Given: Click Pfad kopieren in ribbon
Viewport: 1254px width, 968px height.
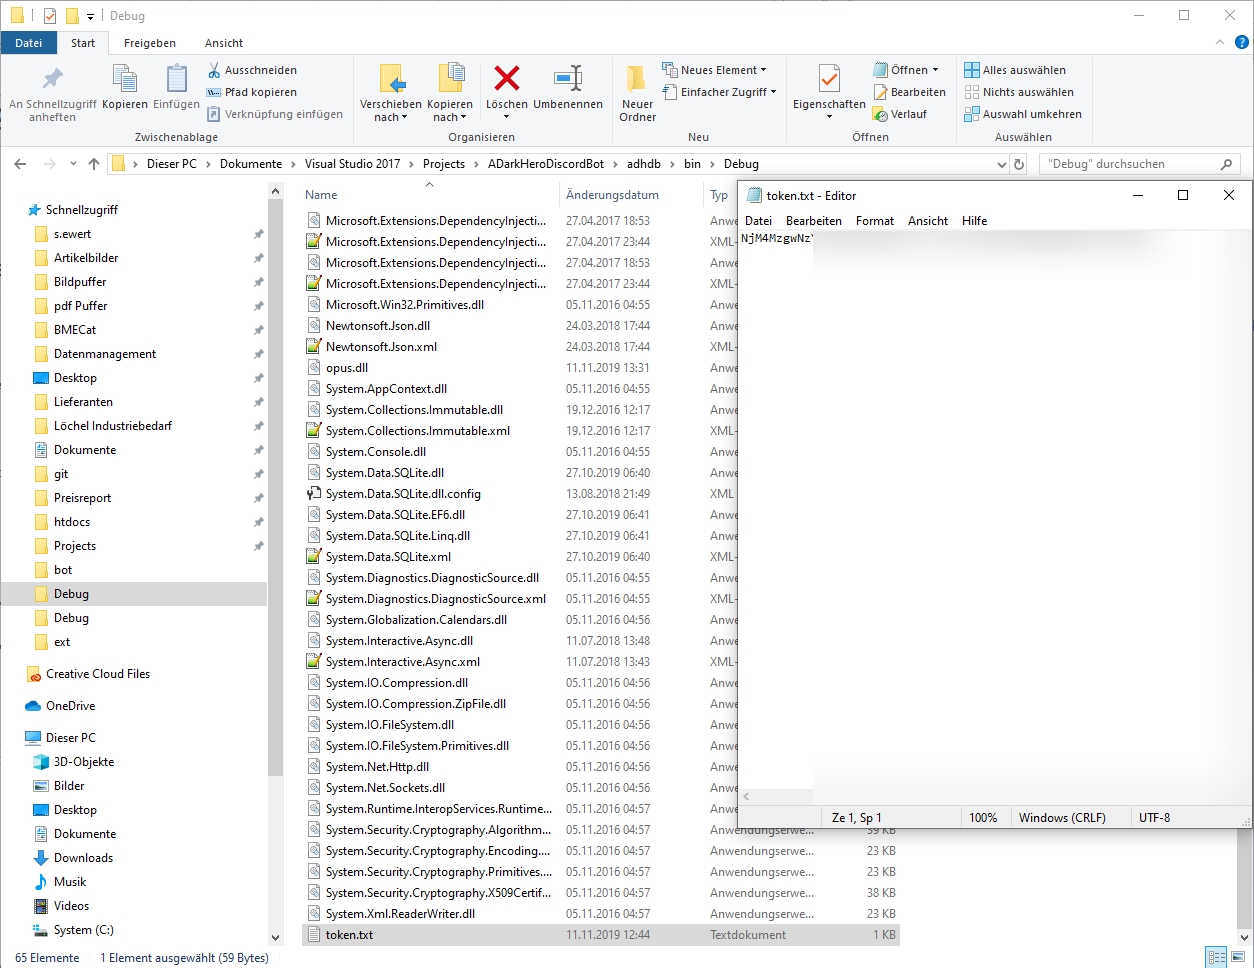Looking at the screenshot, I should pyautogui.click(x=252, y=92).
